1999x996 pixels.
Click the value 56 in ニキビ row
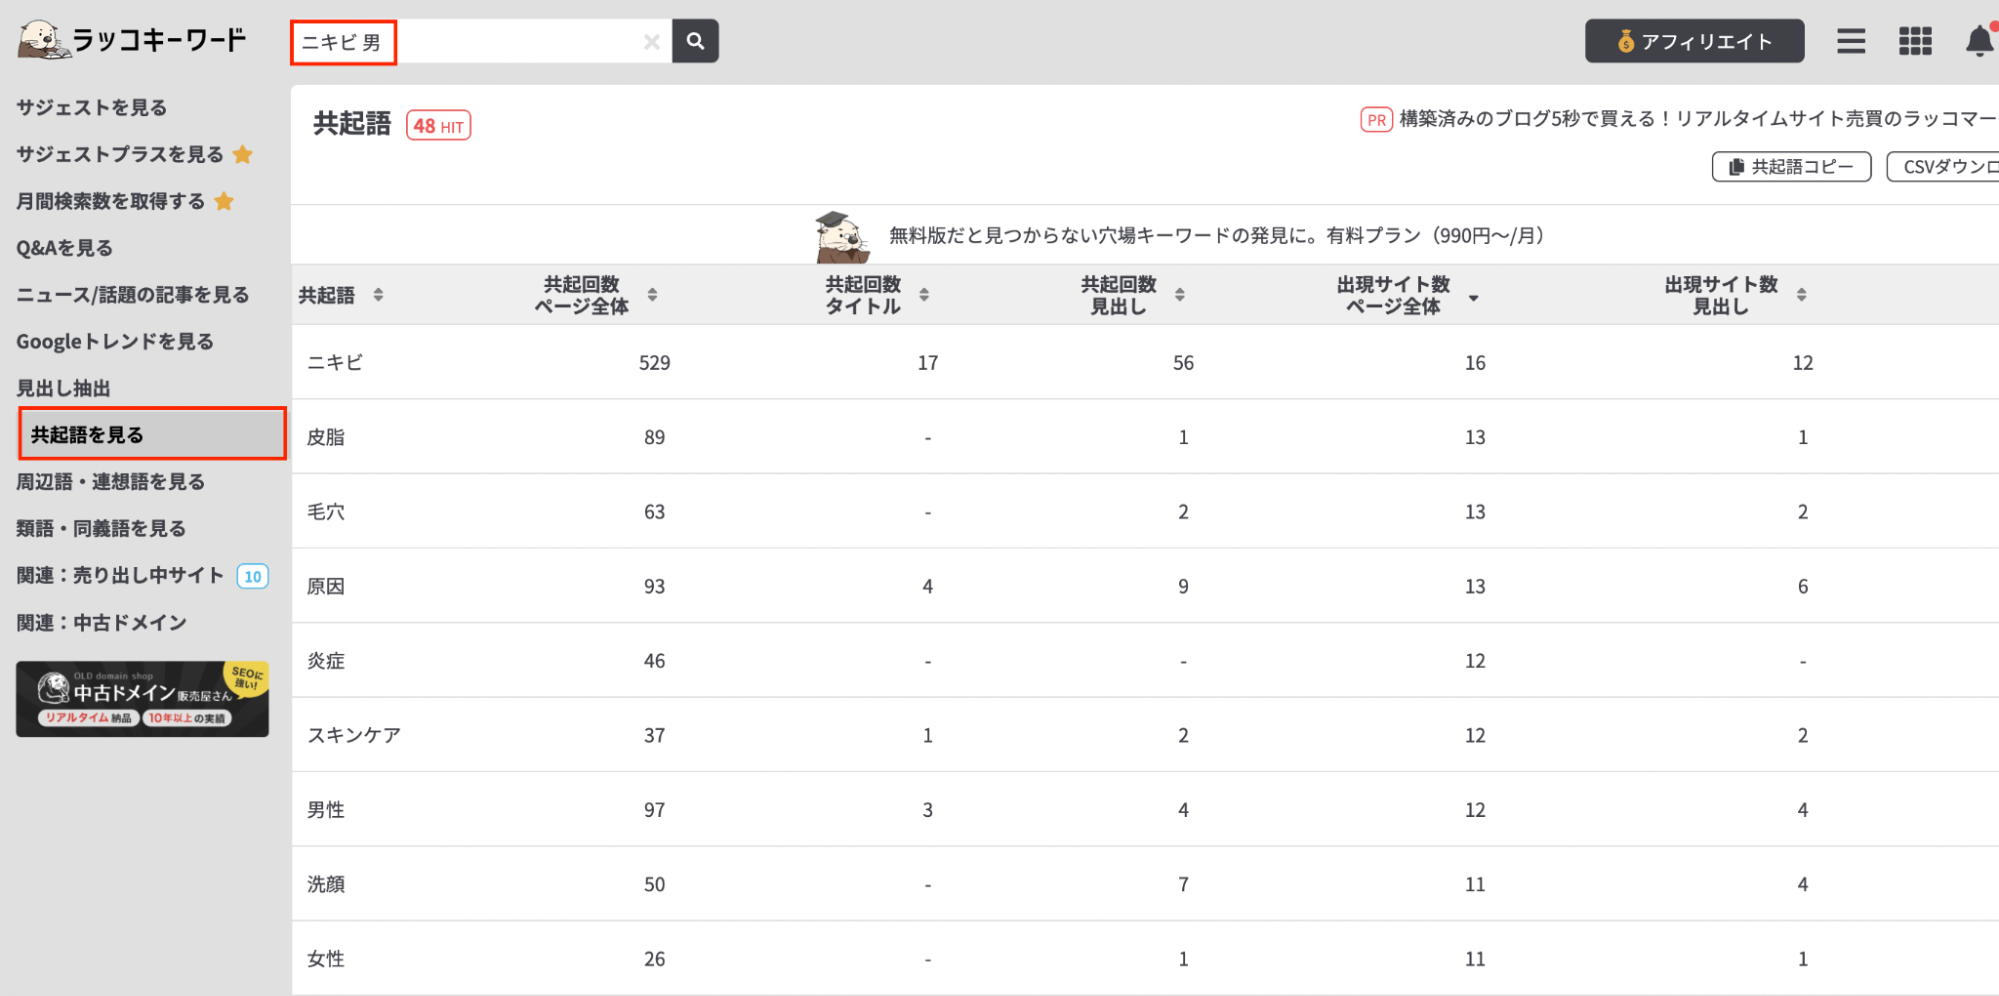pos(1184,363)
